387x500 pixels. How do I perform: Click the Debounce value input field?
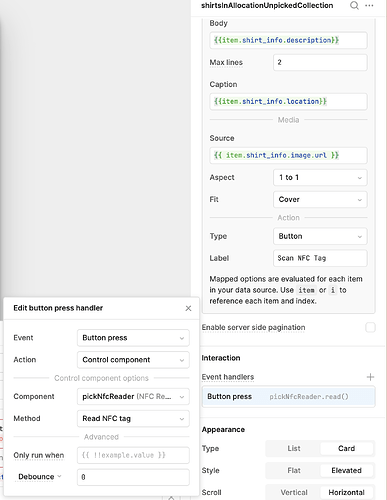click(x=133, y=477)
